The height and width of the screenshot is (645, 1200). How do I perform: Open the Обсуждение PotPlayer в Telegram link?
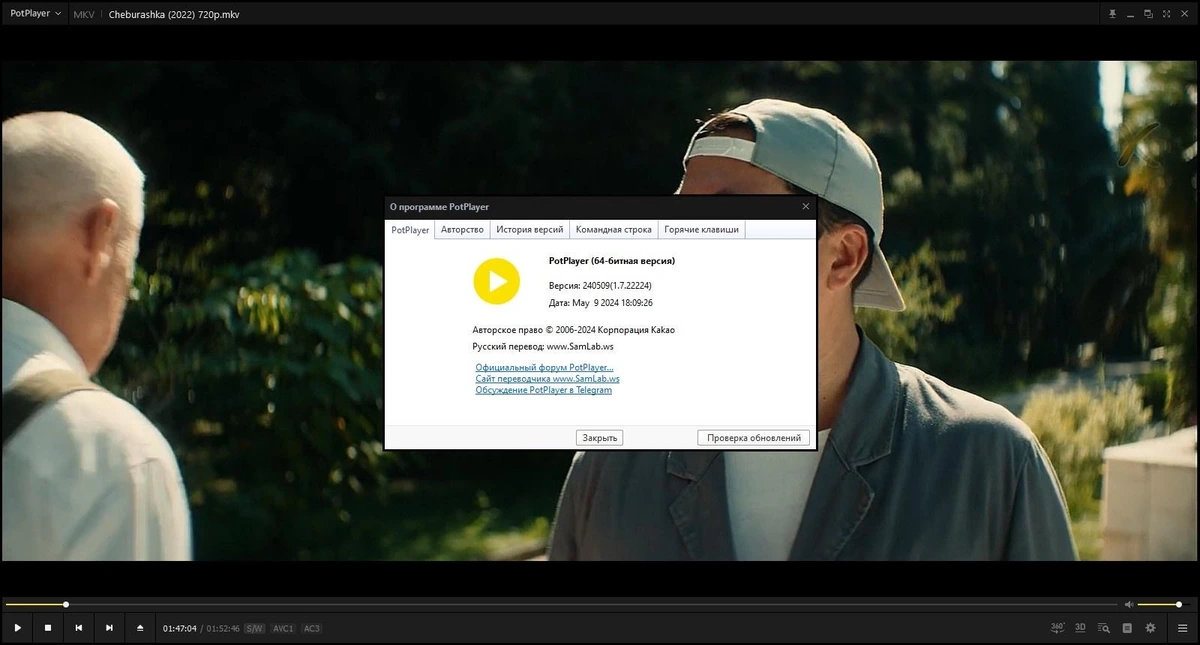point(543,391)
